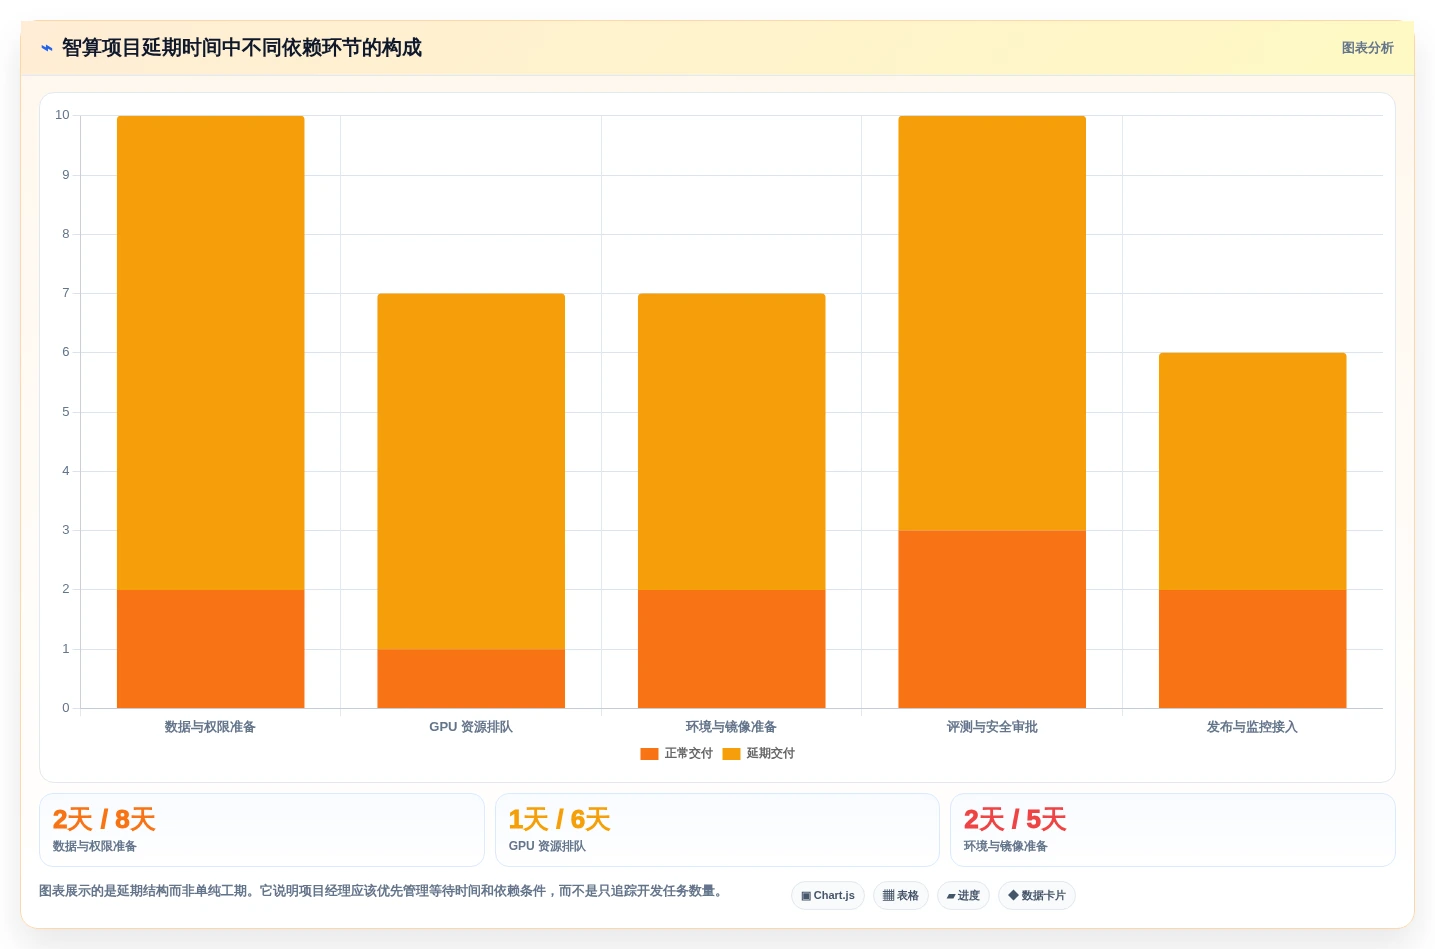
Task: Select the 数据卡片 tag chip
Action: [1037, 895]
